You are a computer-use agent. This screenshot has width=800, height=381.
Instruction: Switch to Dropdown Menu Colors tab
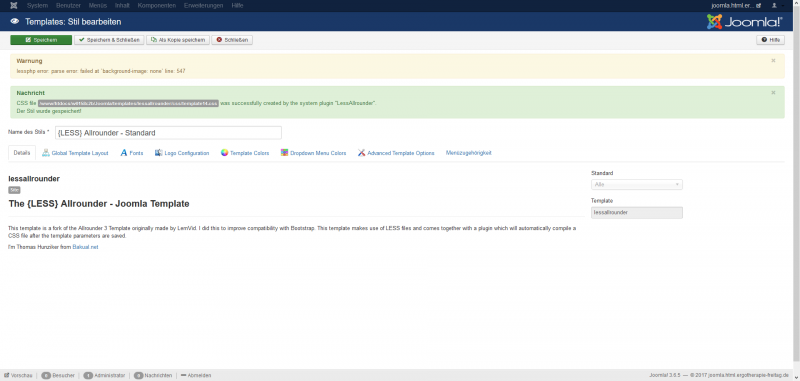click(x=313, y=153)
